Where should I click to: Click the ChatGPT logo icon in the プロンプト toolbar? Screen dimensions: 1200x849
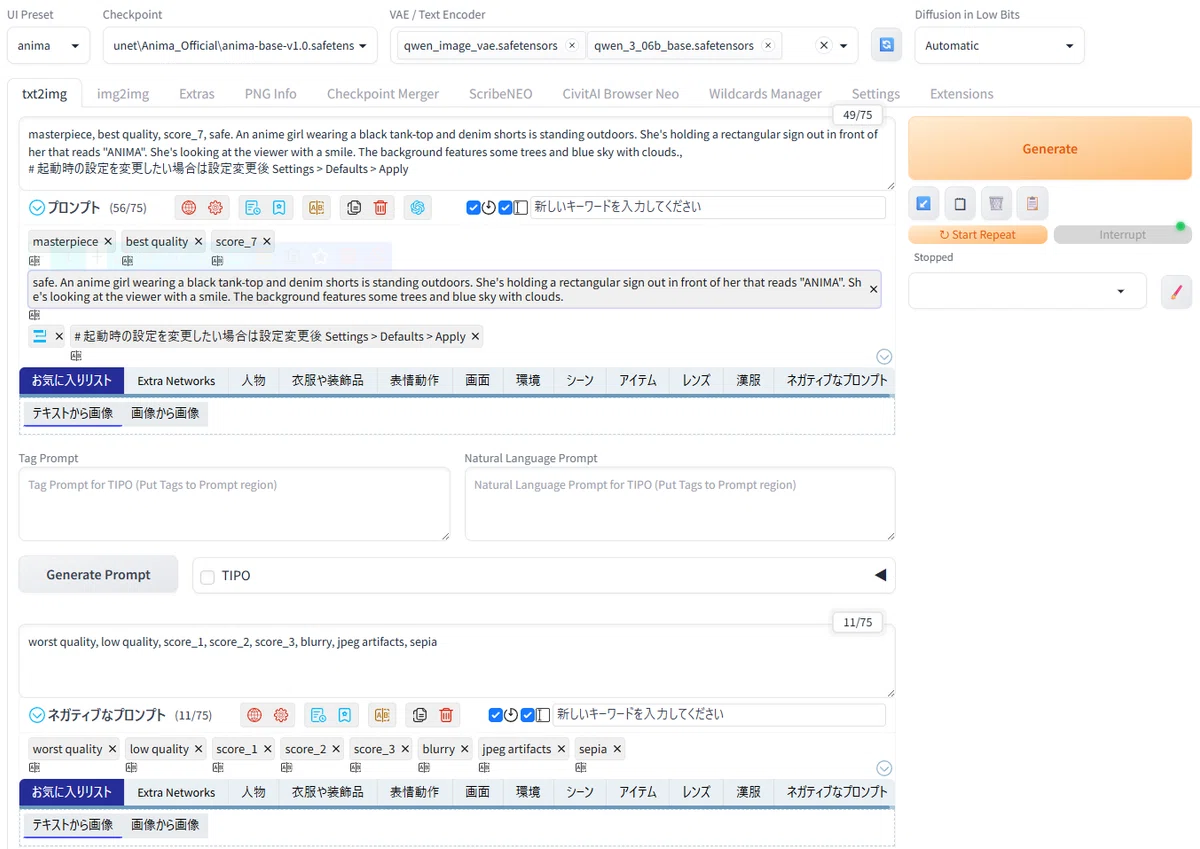[418, 208]
